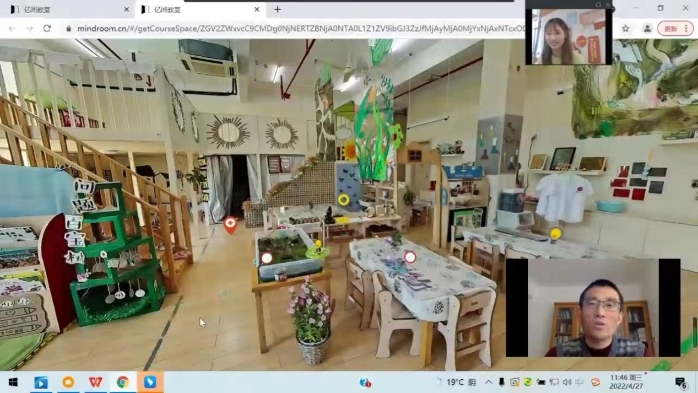Screen dimensions: 698x393
Task: Click the yellow hotspot near the white shirt table
Action: pos(555,234)
